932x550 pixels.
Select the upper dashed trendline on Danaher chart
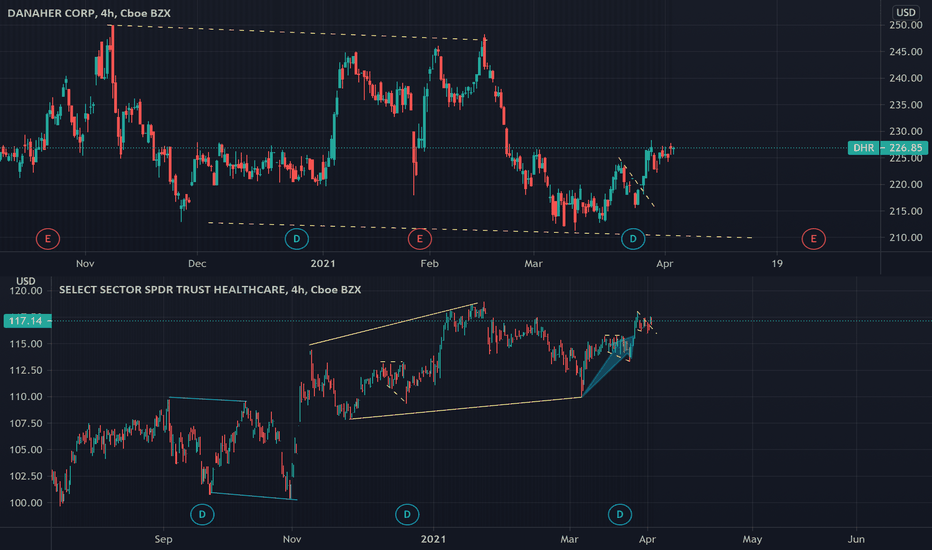tap(297, 33)
